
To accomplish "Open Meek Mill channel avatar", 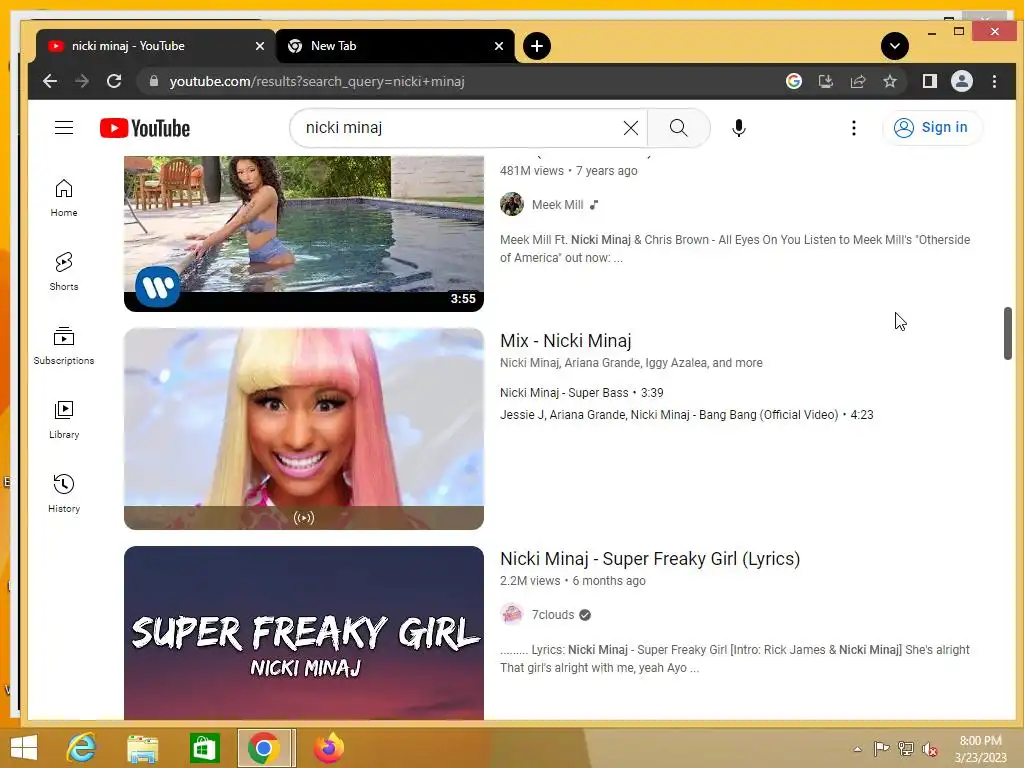I will tap(512, 204).
